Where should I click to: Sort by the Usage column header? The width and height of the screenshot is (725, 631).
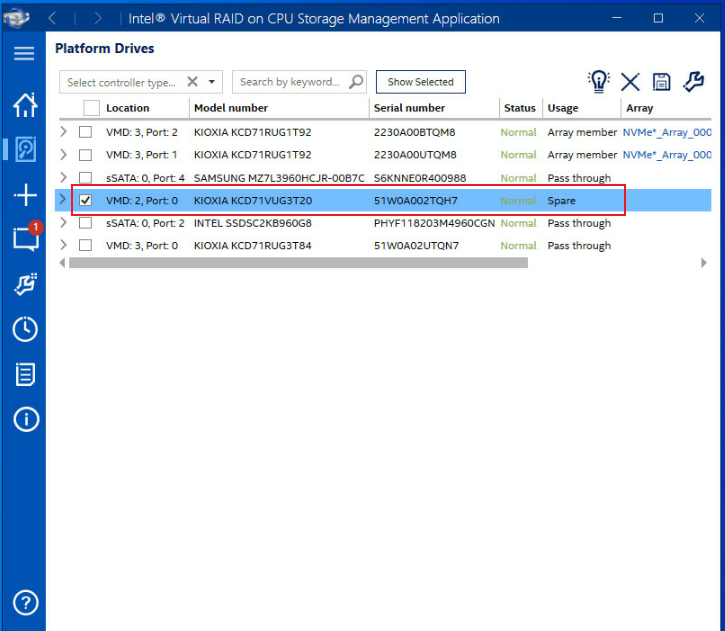point(563,108)
